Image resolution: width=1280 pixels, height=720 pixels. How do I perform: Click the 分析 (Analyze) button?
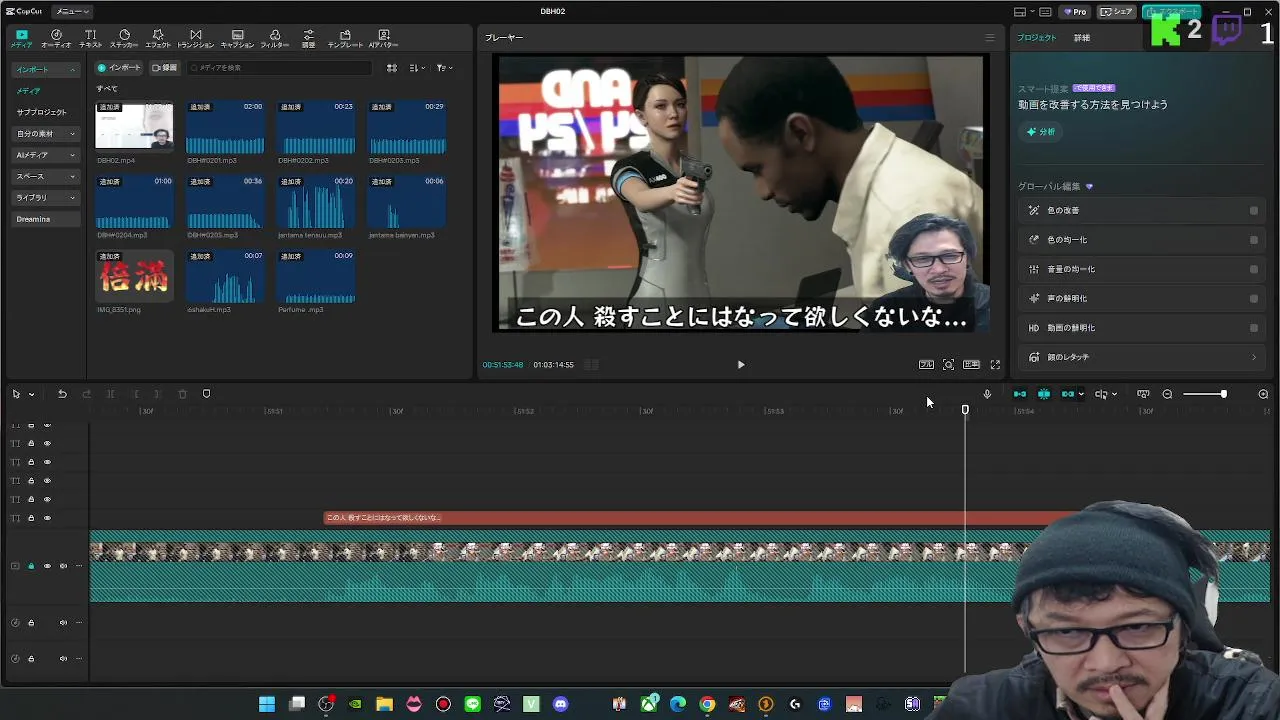pyautogui.click(x=1040, y=132)
